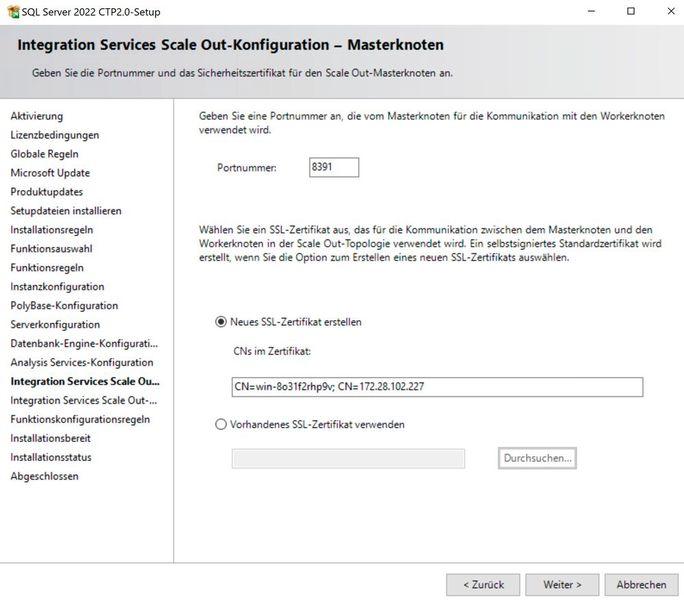Select the 'Neues SSL-Zertifikat erstellen' radio button
The width and height of the screenshot is (684, 600).
click(x=221, y=322)
